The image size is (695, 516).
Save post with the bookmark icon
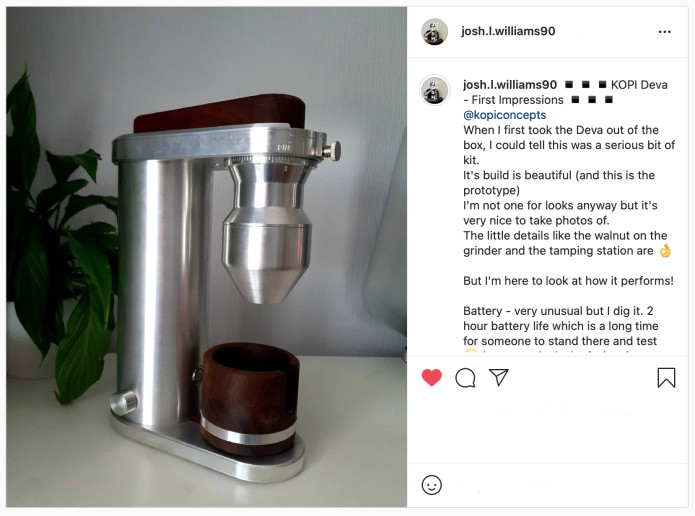666,378
